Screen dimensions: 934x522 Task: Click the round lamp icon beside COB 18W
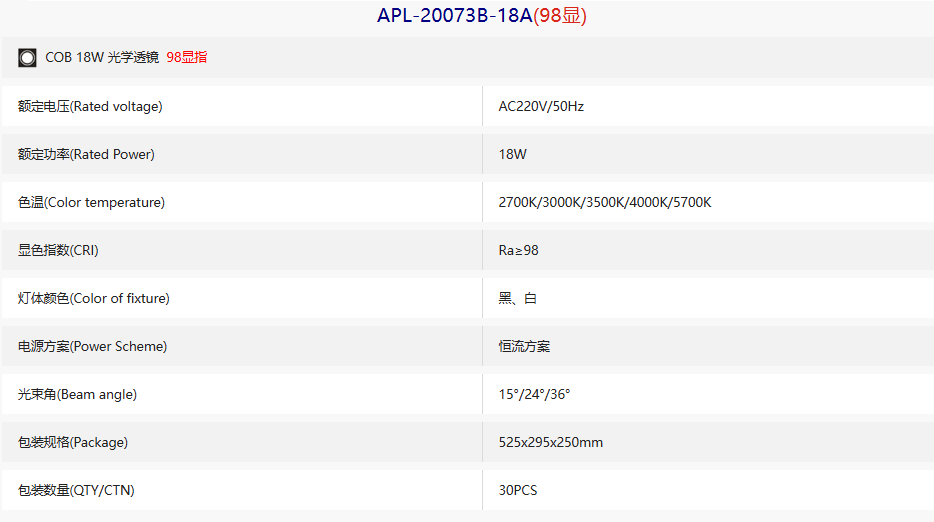[27, 58]
